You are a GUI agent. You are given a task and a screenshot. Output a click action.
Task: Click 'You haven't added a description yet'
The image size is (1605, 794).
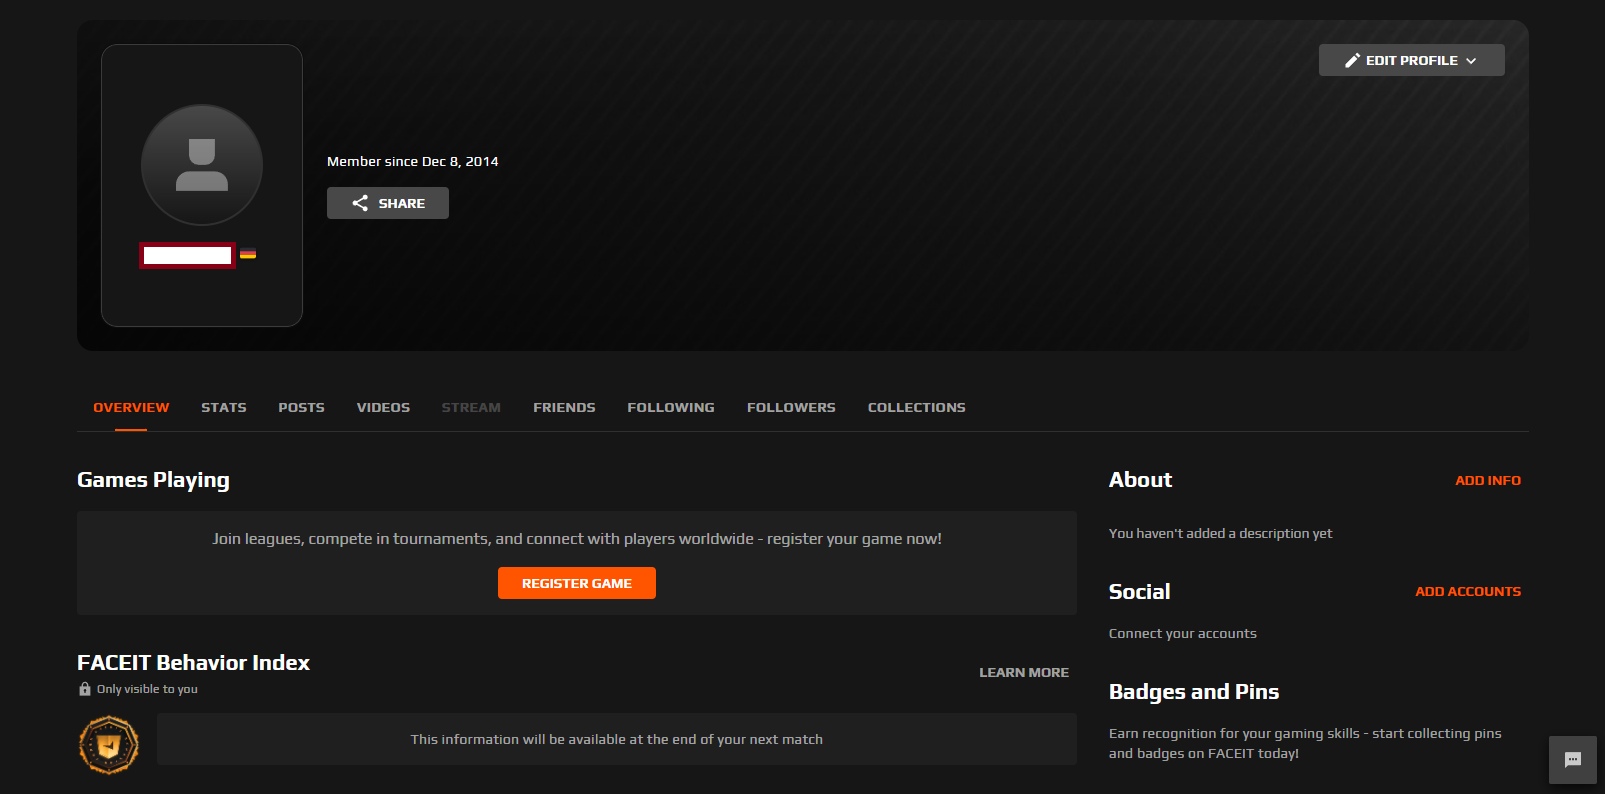pyautogui.click(x=1220, y=534)
